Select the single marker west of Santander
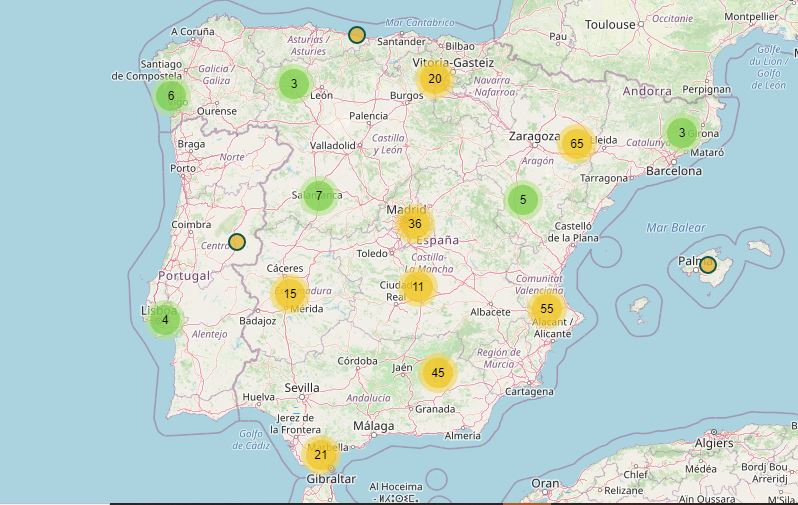The image size is (798, 505). coord(357,36)
